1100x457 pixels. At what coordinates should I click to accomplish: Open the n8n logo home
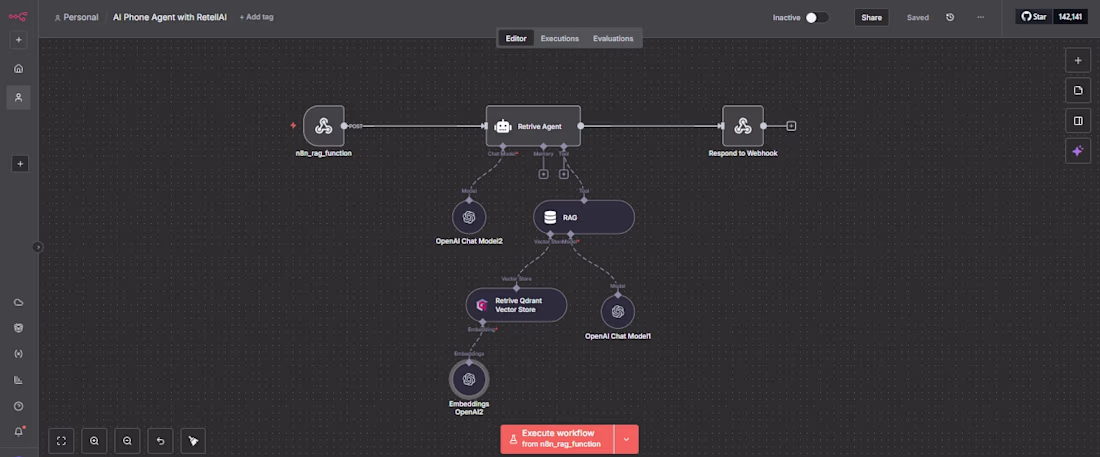click(x=18, y=16)
